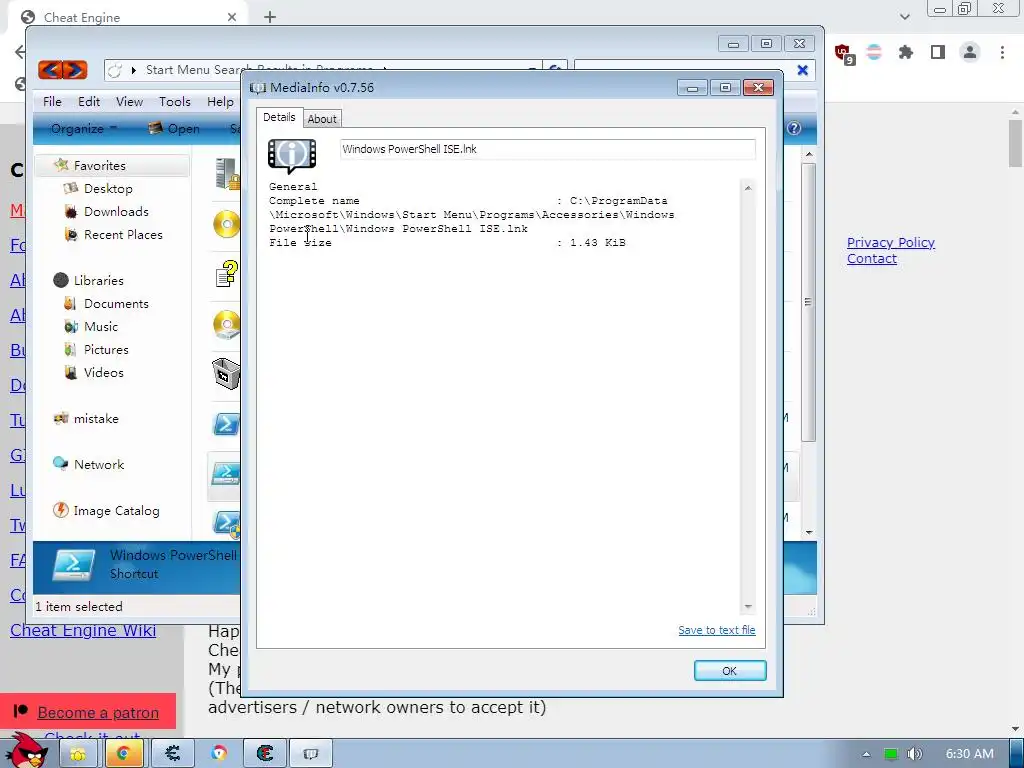Viewport: 1024px width, 768px height.
Task: Select the recycle bin item in Explorer file list
Action: (x=226, y=374)
